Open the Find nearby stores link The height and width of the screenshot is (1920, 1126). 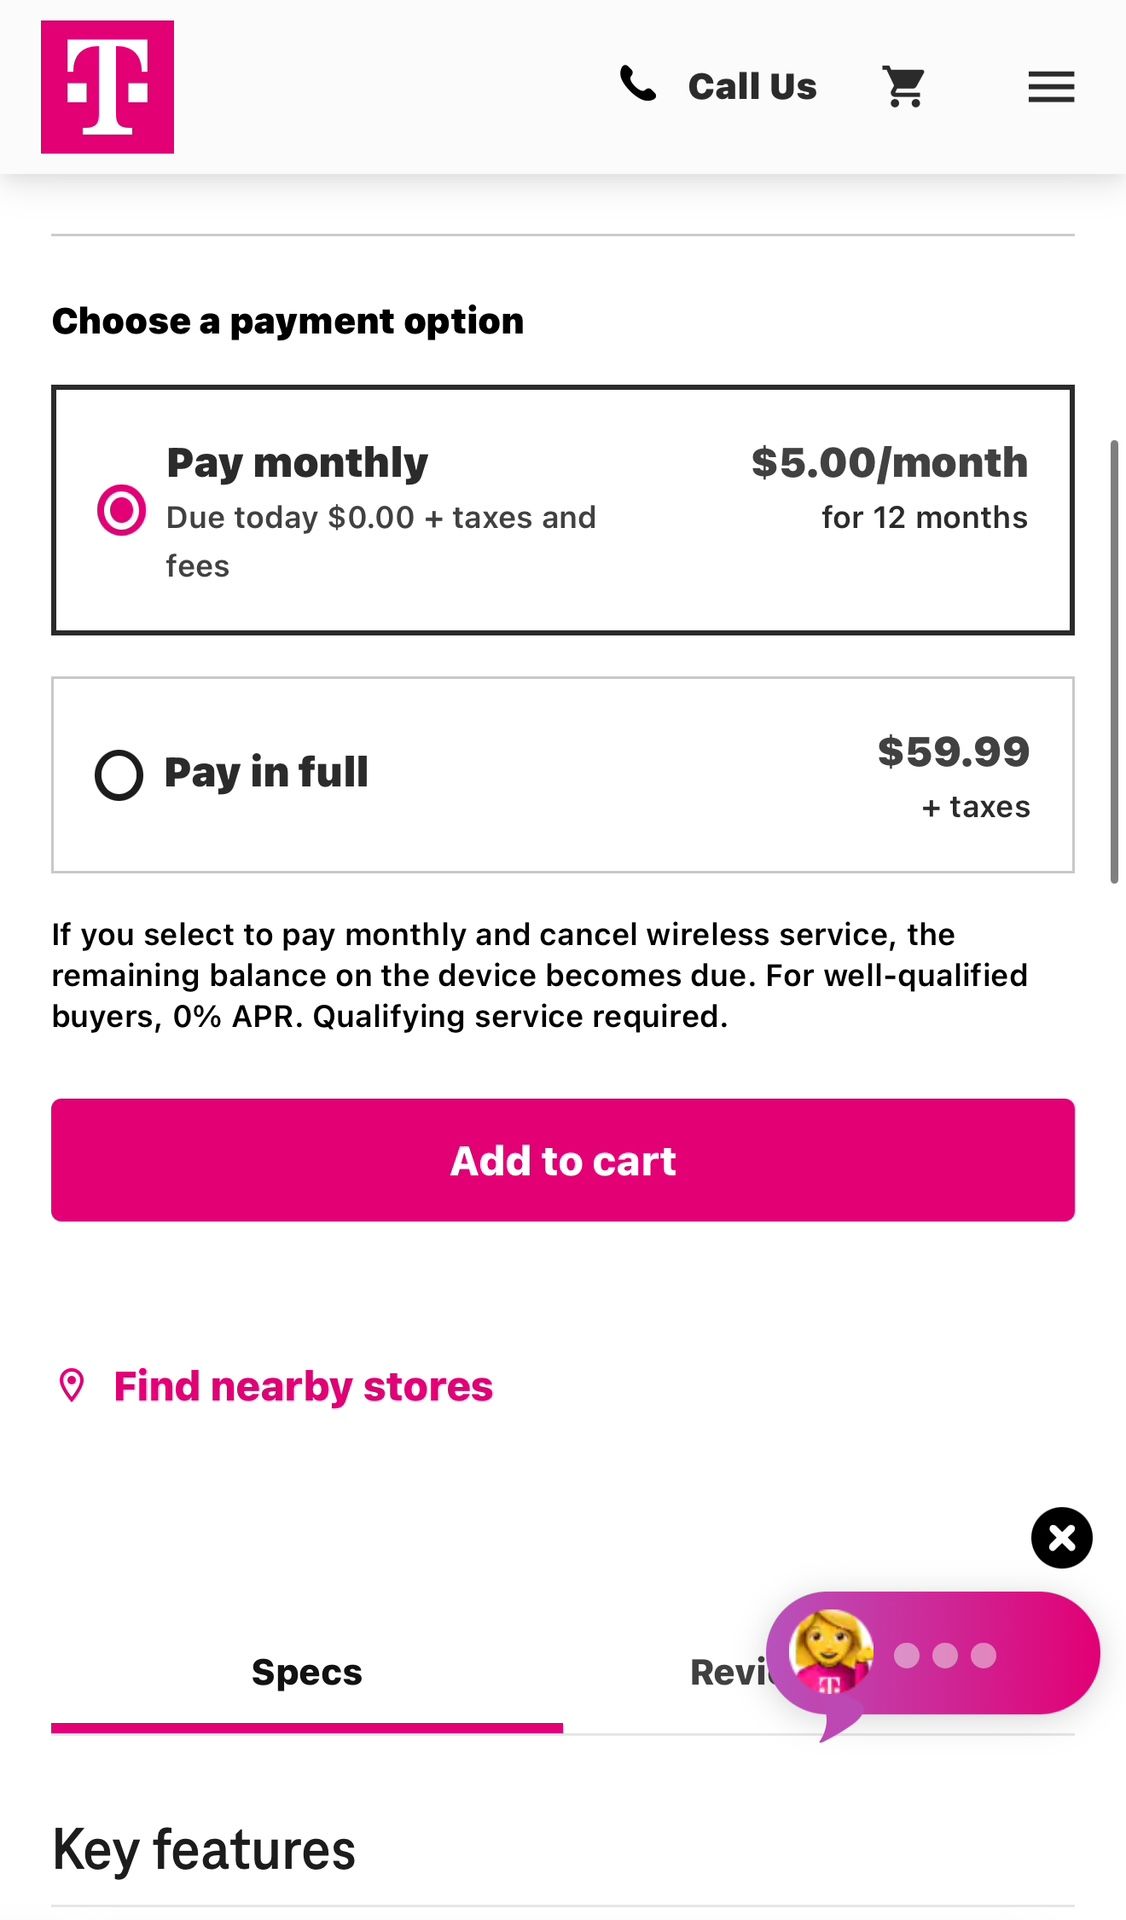(x=303, y=1387)
